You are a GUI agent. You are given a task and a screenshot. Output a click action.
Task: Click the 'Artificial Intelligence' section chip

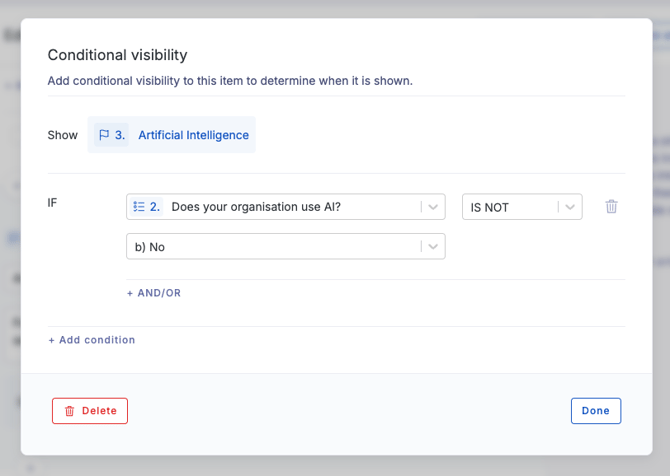(172, 135)
